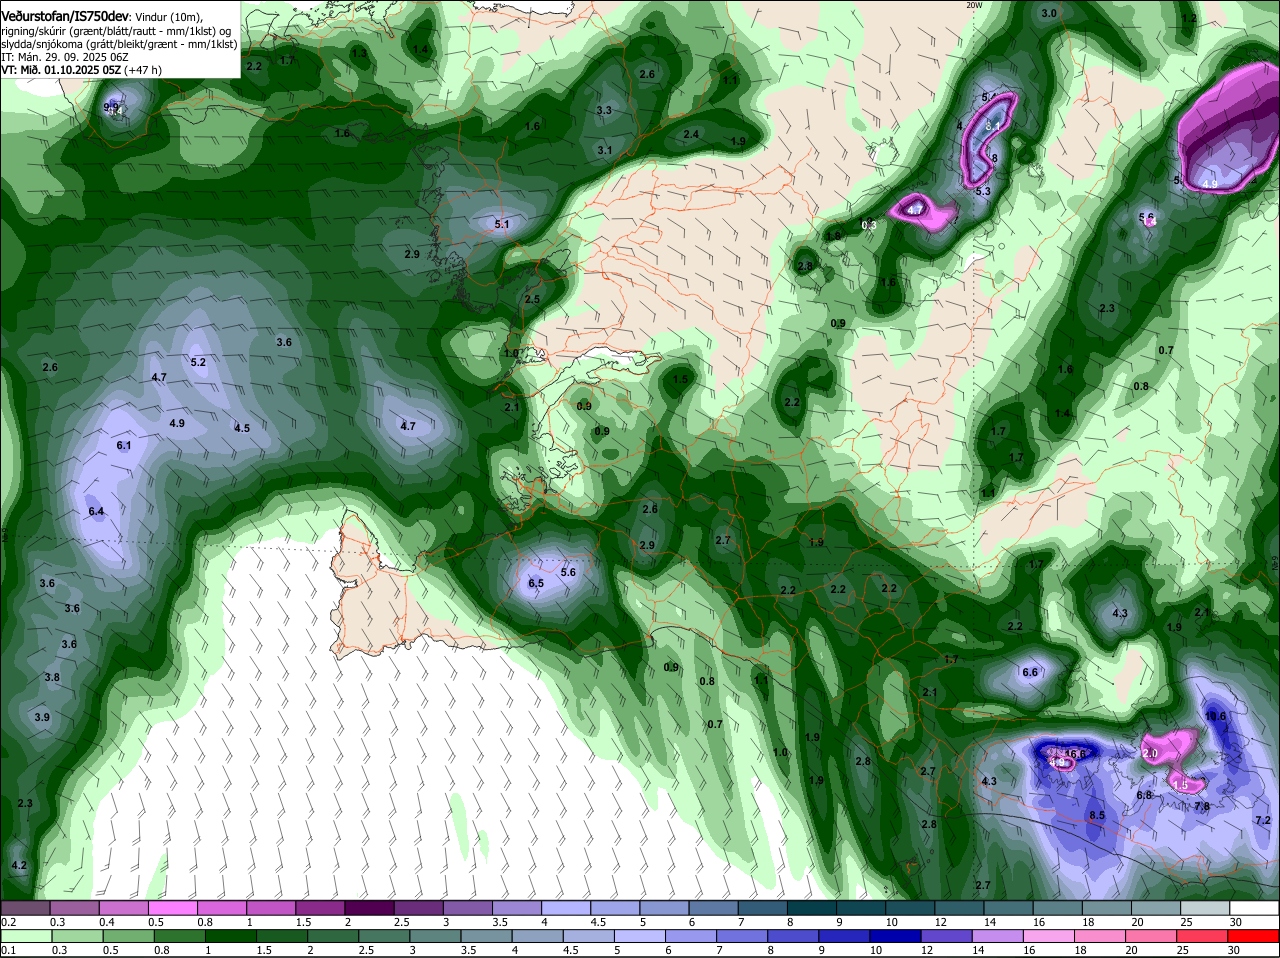Click the 6.6 precipitation value
Viewport: 1280px width, 958px height.
pos(1030,672)
